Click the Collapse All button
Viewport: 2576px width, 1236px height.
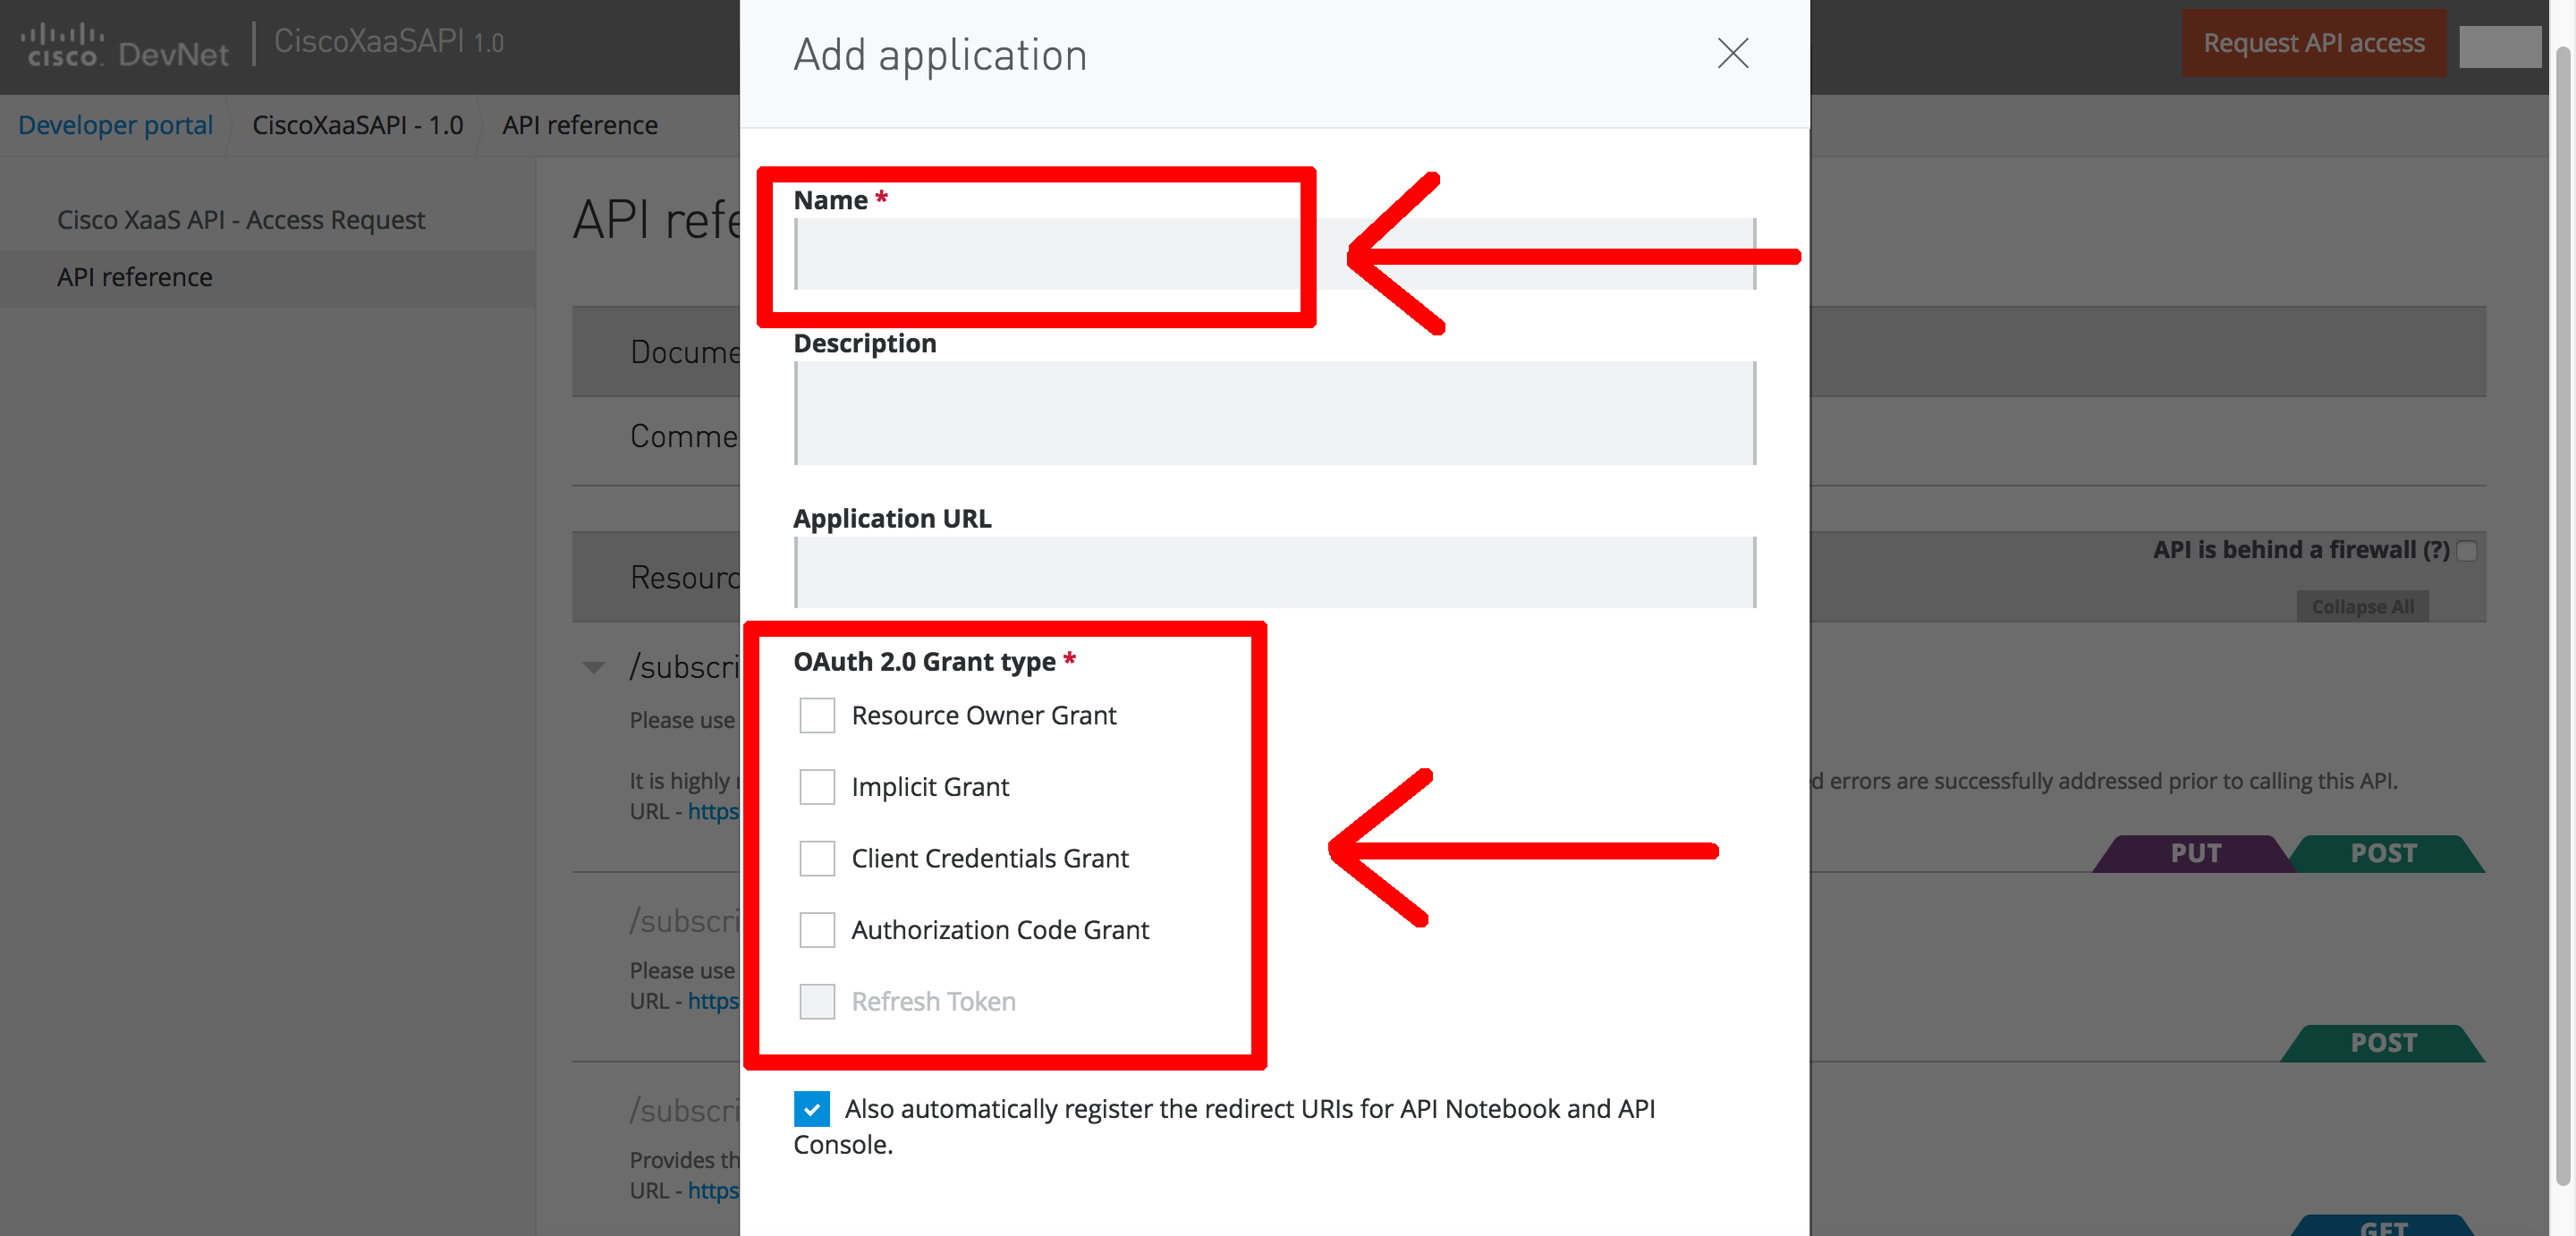pos(2362,606)
